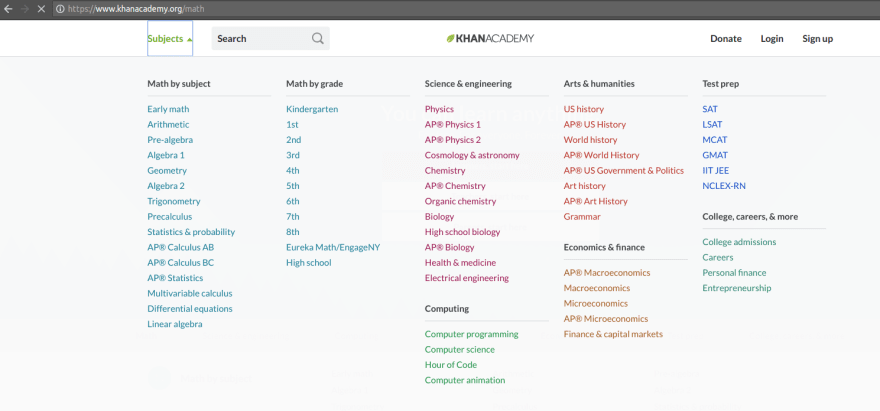The width and height of the screenshot is (880, 411).
Task: Select Arithmetic from Math by subject
Action: tap(168, 125)
